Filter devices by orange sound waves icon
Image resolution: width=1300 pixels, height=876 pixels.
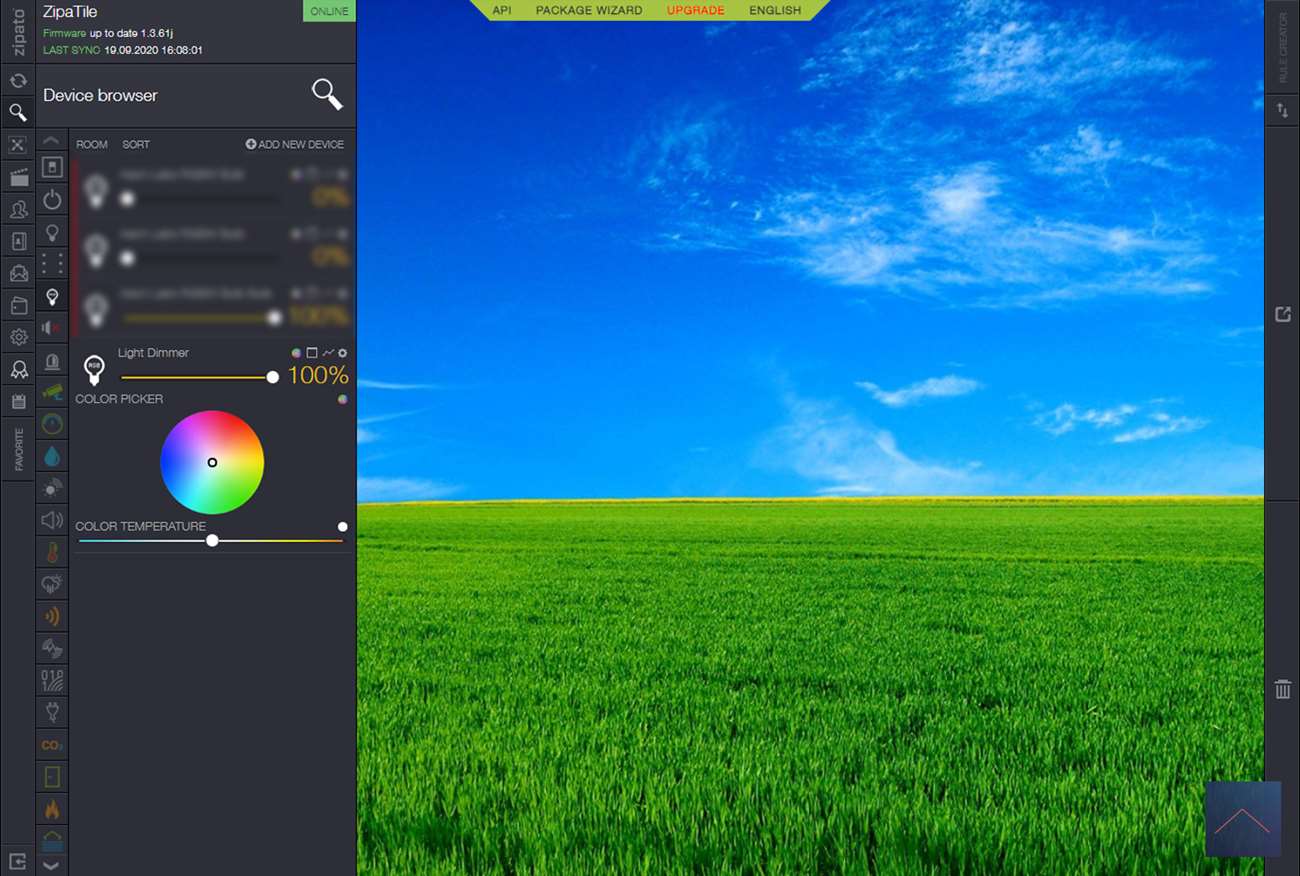pos(52,616)
